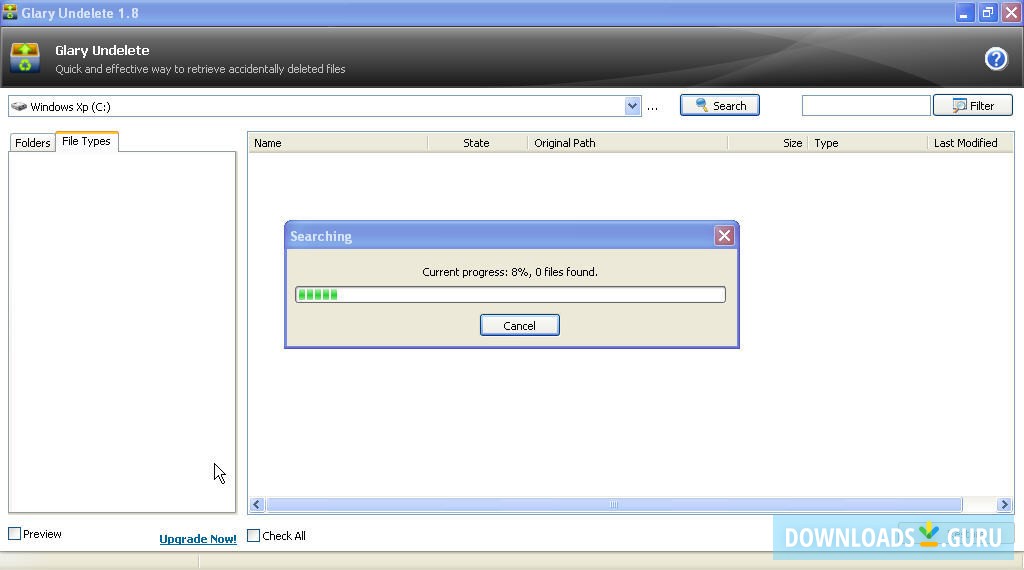Image resolution: width=1024 pixels, height=570 pixels.
Task: Click the search progress bar
Action: pos(510,294)
